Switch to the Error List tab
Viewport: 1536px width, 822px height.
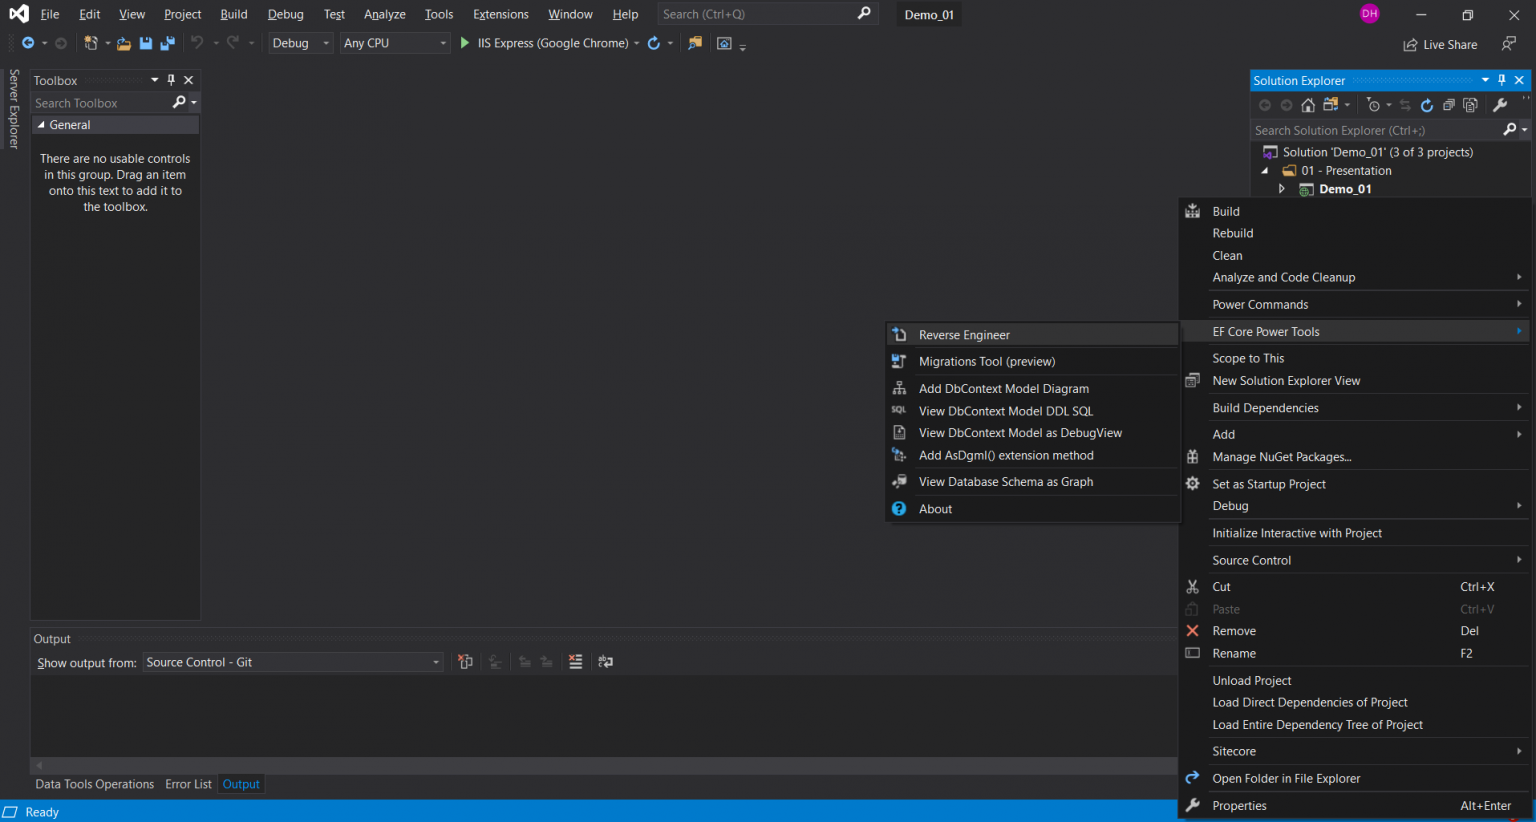click(x=188, y=784)
